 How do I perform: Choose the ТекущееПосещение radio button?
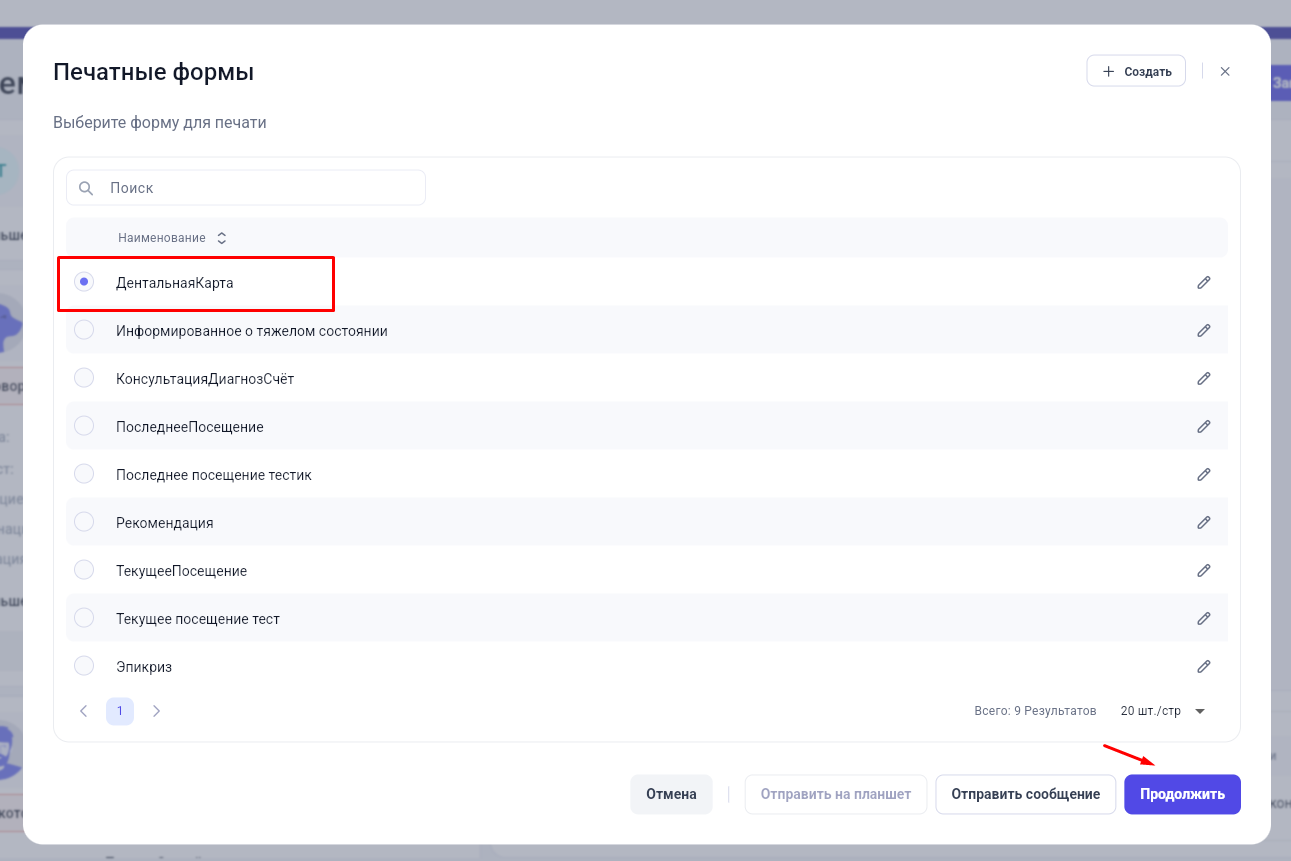[x=84, y=571]
